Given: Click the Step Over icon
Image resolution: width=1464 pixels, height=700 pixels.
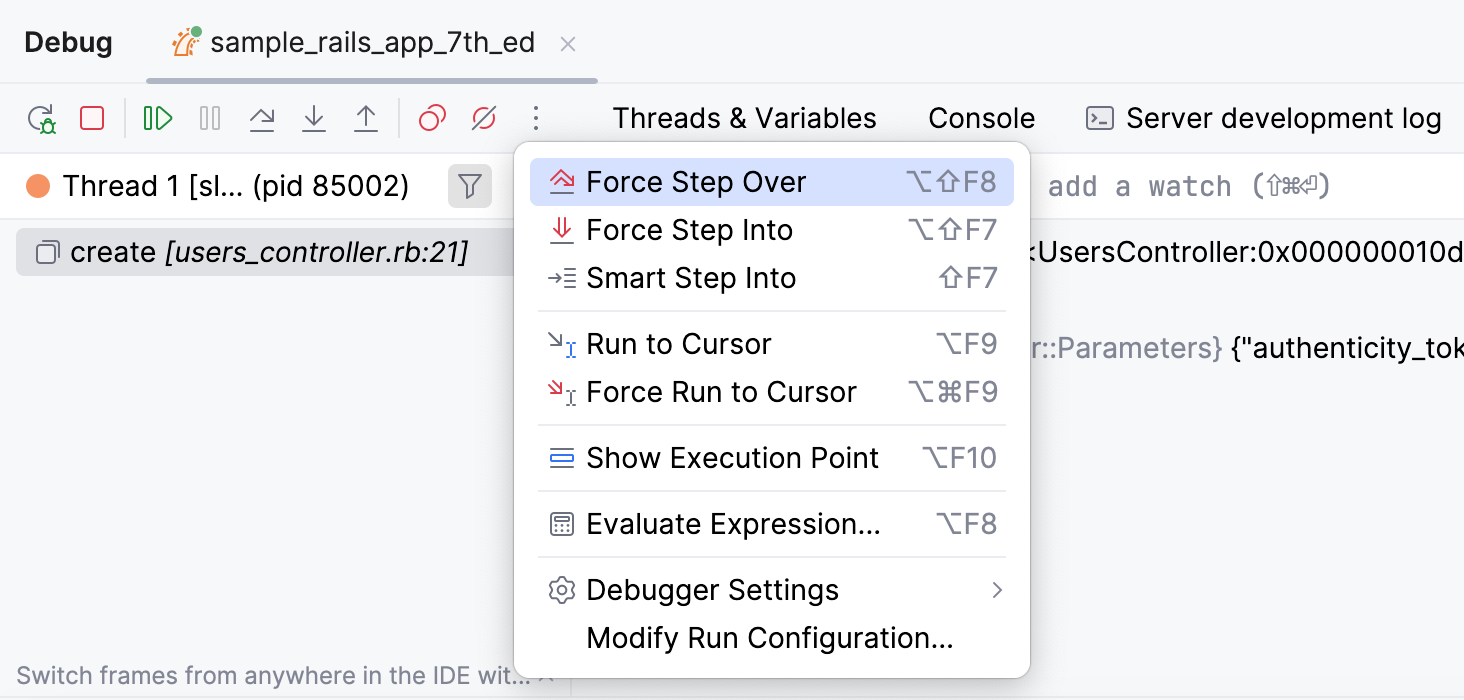Looking at the screenshot, I should [x=262, y=118].
